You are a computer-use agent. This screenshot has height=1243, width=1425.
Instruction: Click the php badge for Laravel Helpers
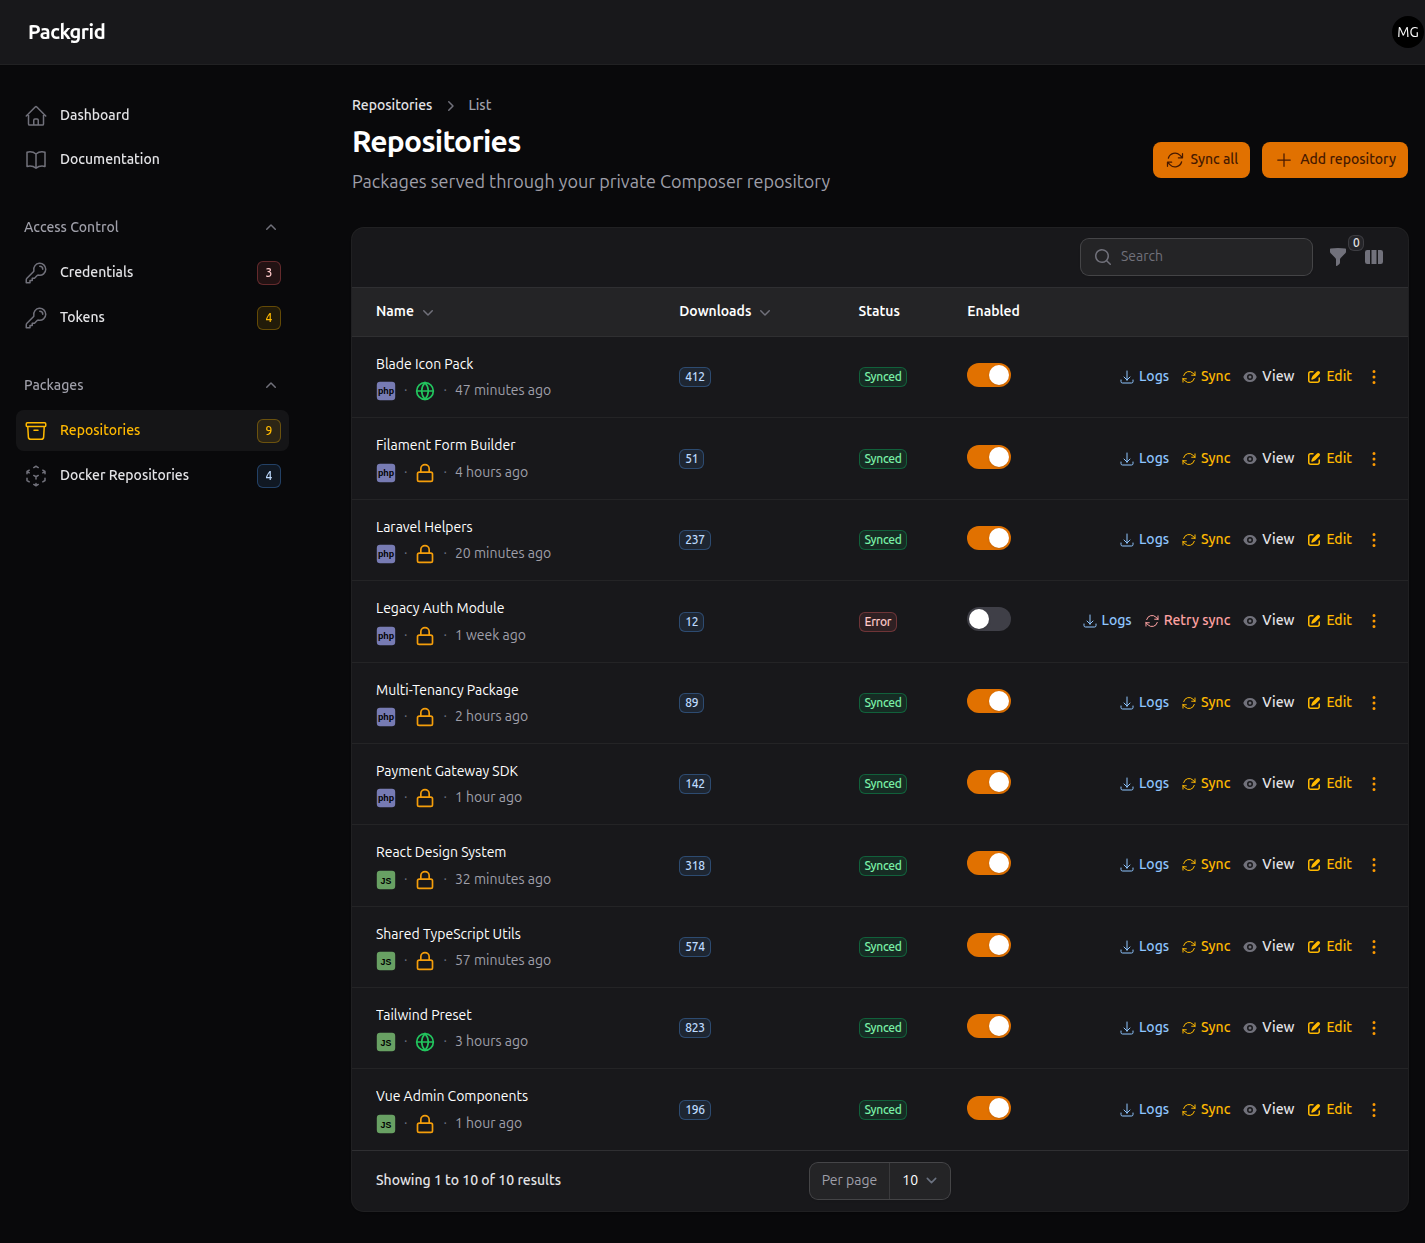pyautogui.click(x=386, y=554)
